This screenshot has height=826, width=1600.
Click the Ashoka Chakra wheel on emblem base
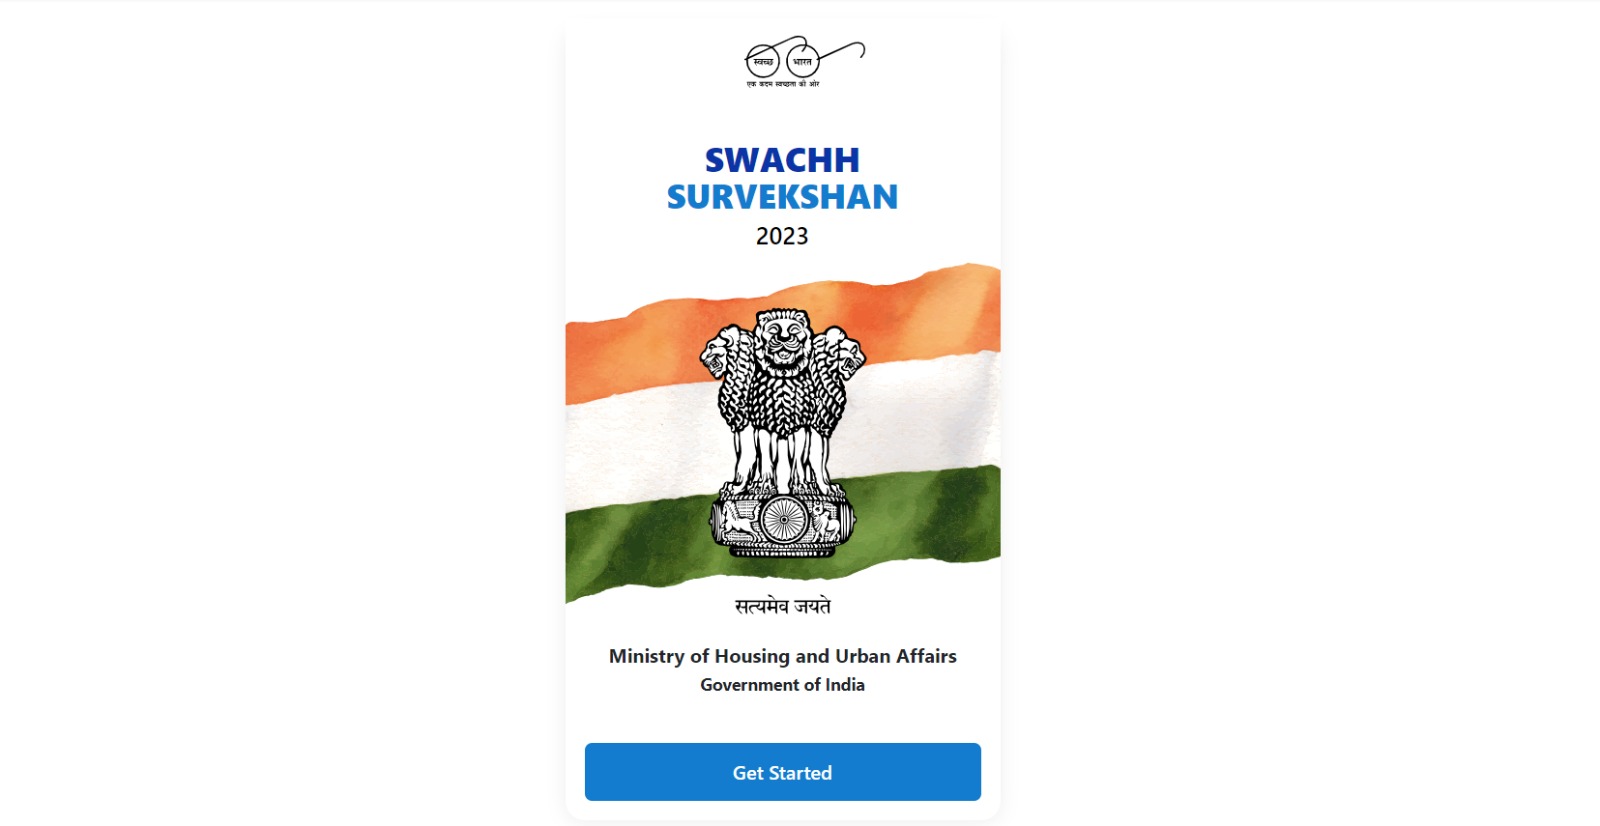[783, 520]
